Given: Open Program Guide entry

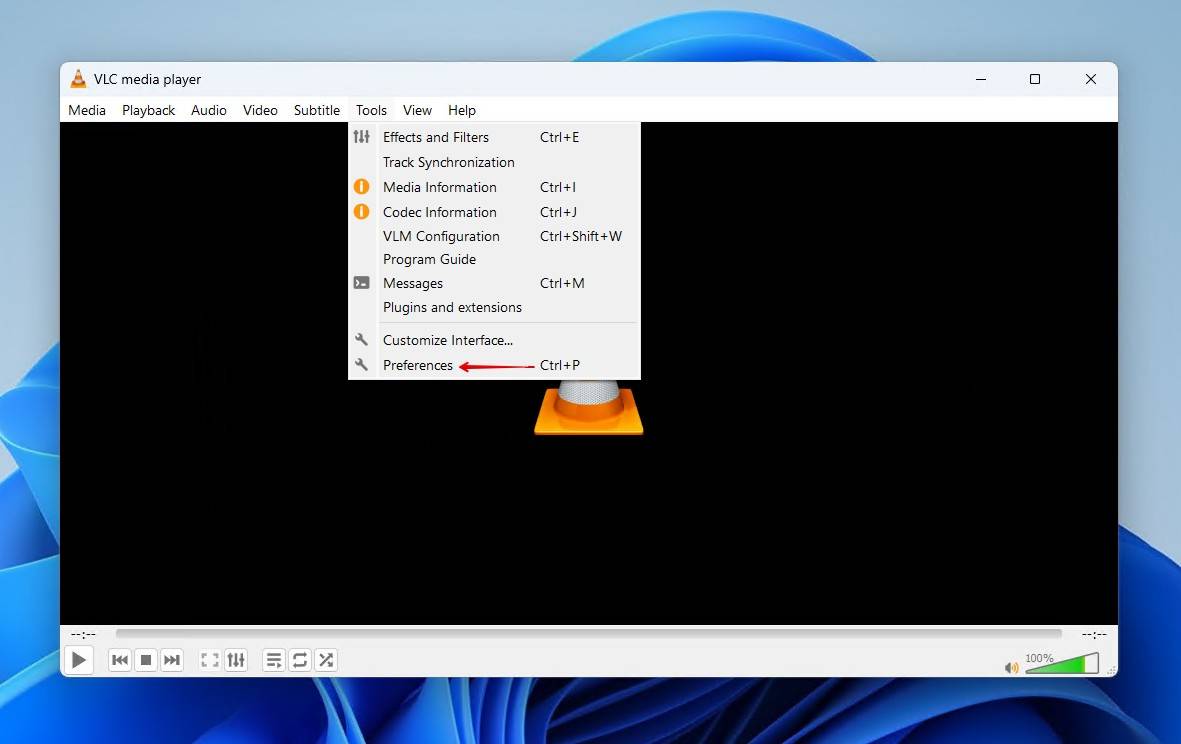Looking at the screenshot, I should coord(494,259).
